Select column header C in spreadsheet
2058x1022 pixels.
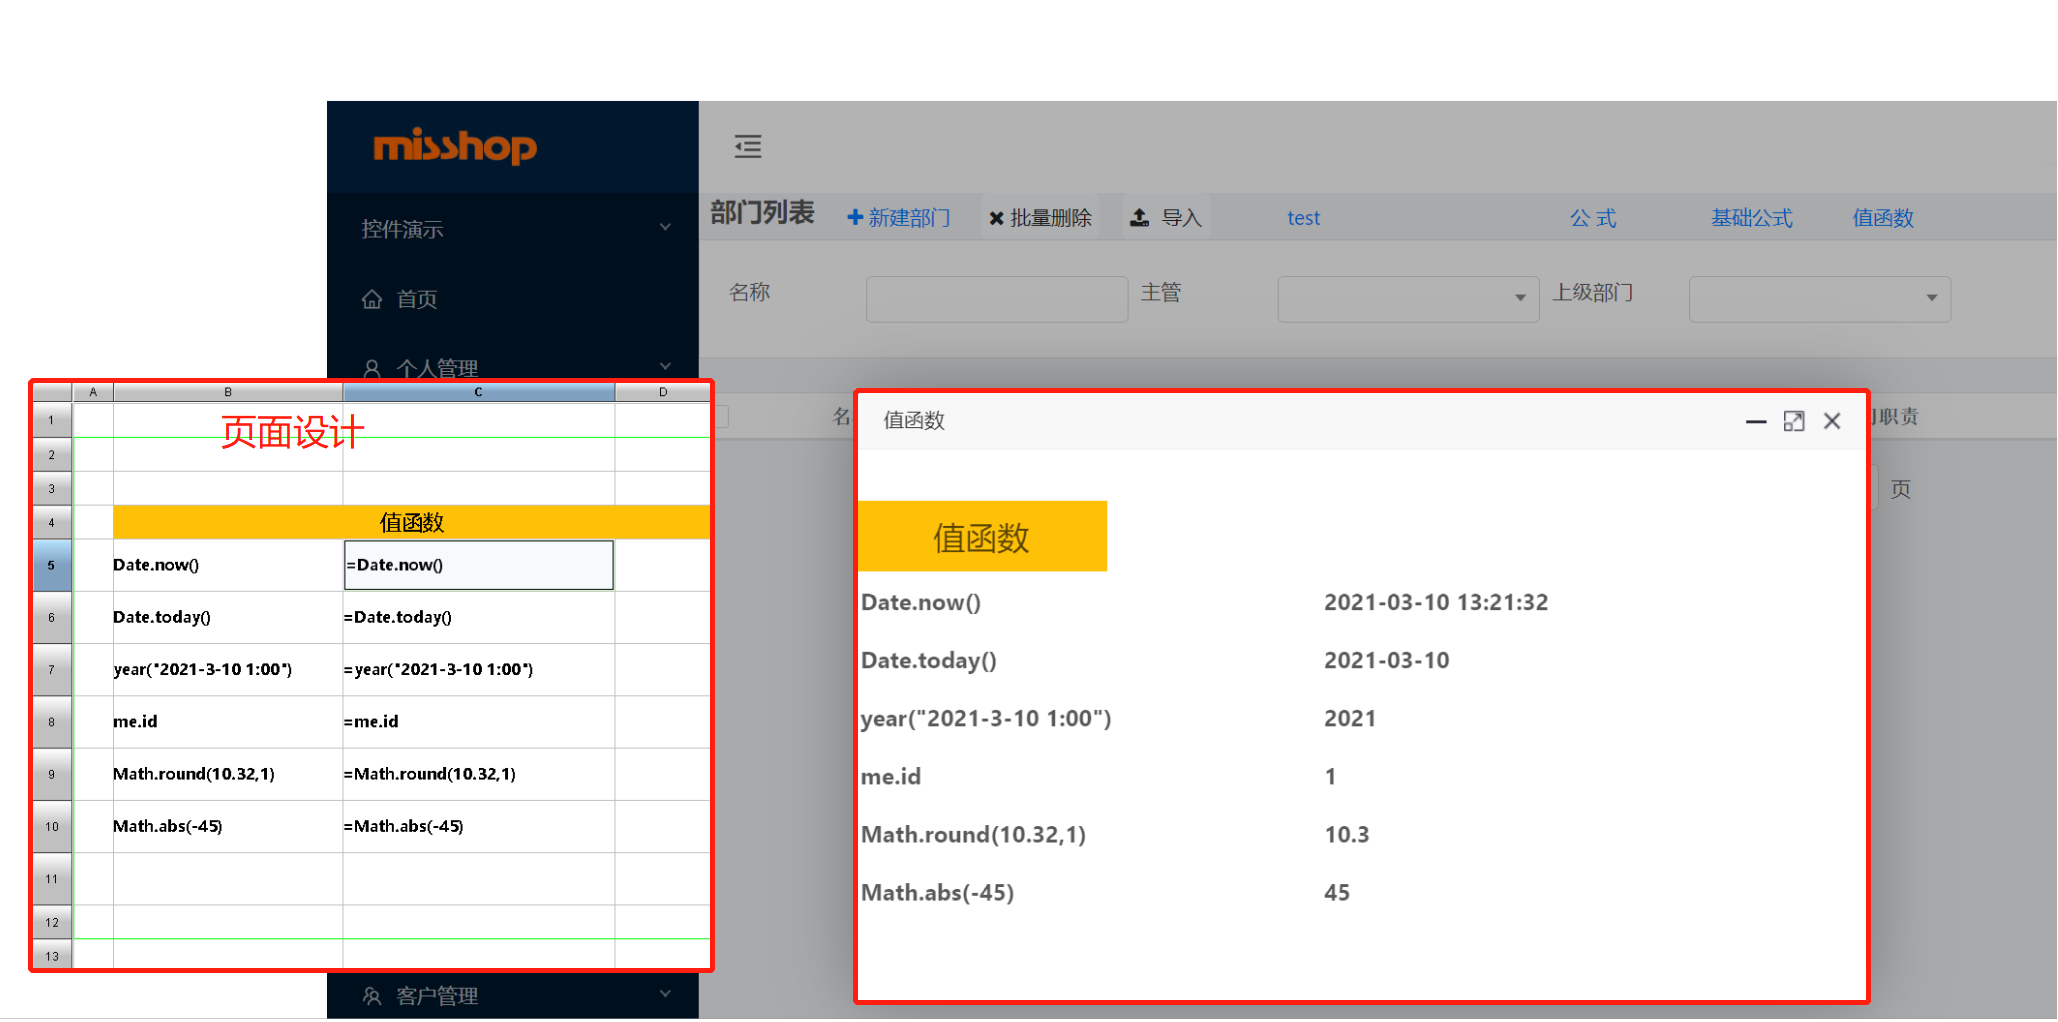click(x=478, y=392)
